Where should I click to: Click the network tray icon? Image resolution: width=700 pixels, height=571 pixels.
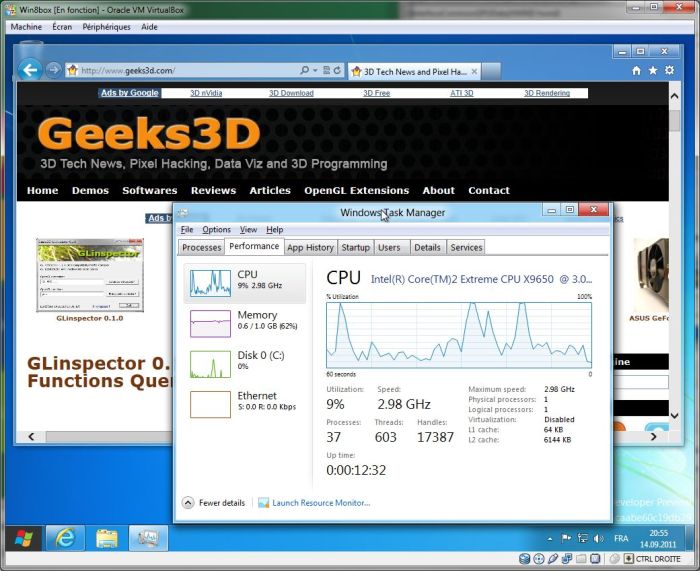coord(583,538)
